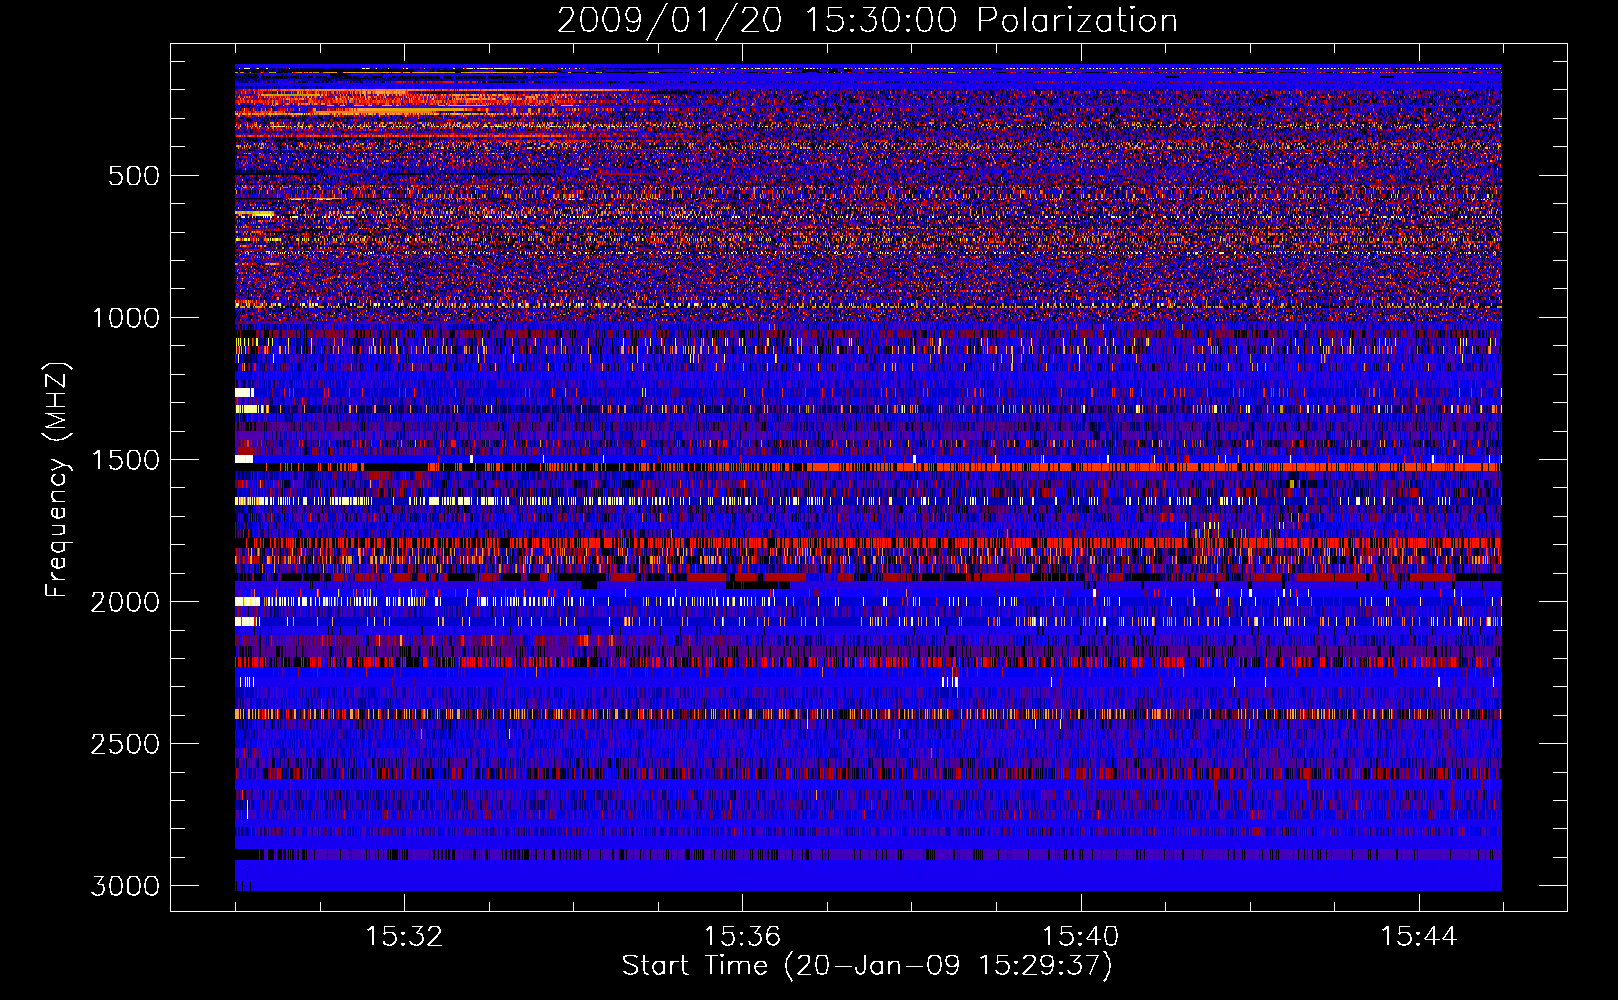Click the 'Start Time (20-Jan-09 15:29:37)' label

[867, 966]
